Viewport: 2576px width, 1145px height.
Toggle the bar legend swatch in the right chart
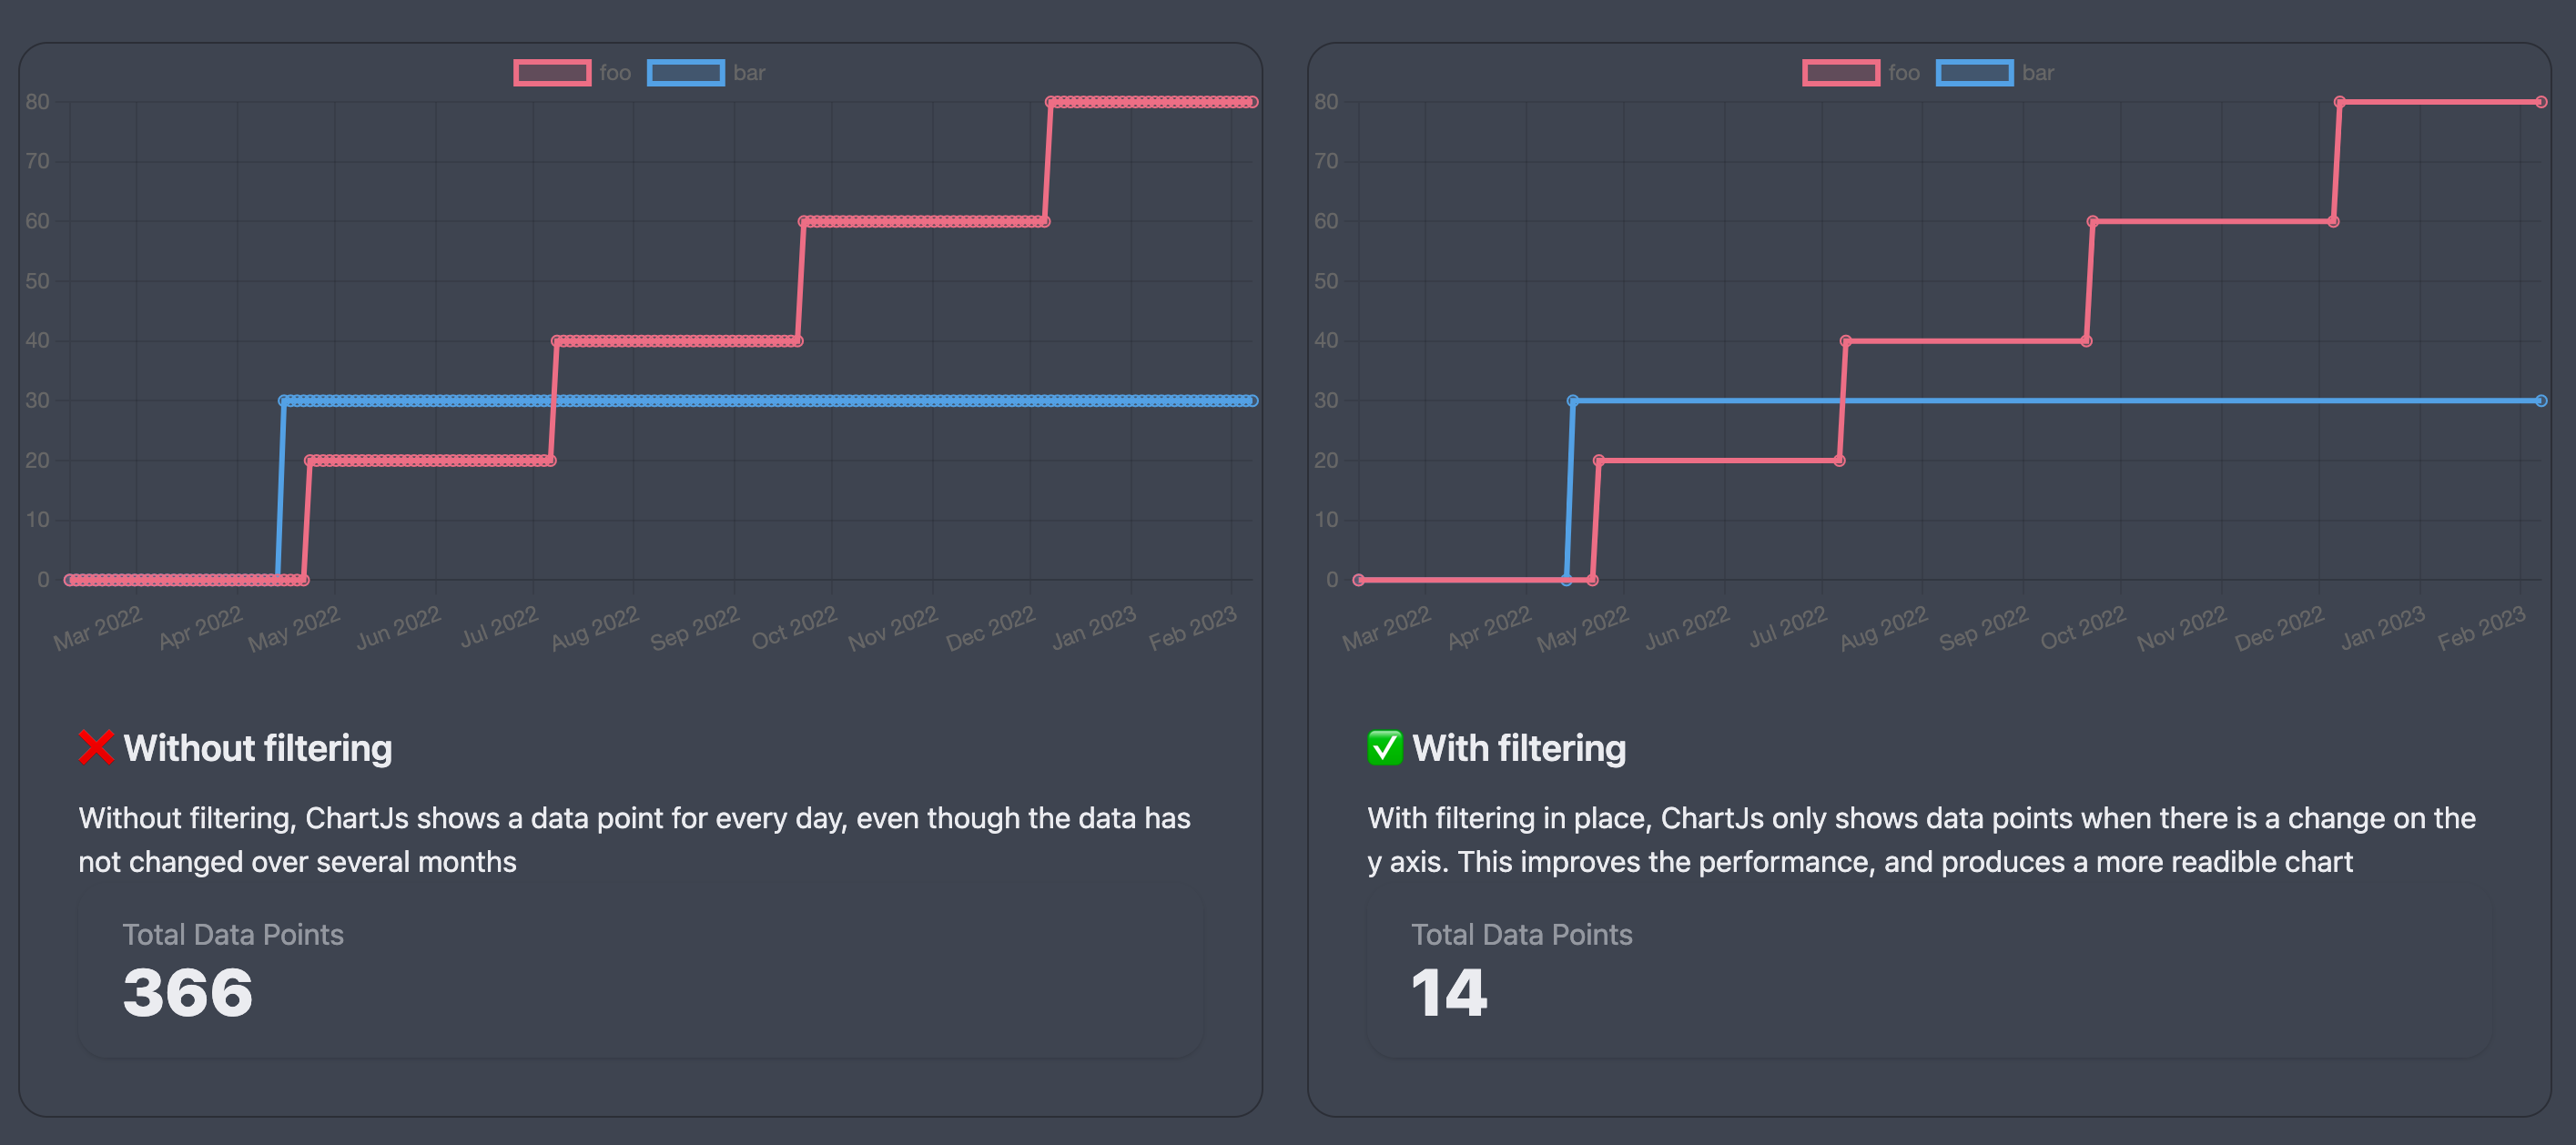click(1974, 73)
